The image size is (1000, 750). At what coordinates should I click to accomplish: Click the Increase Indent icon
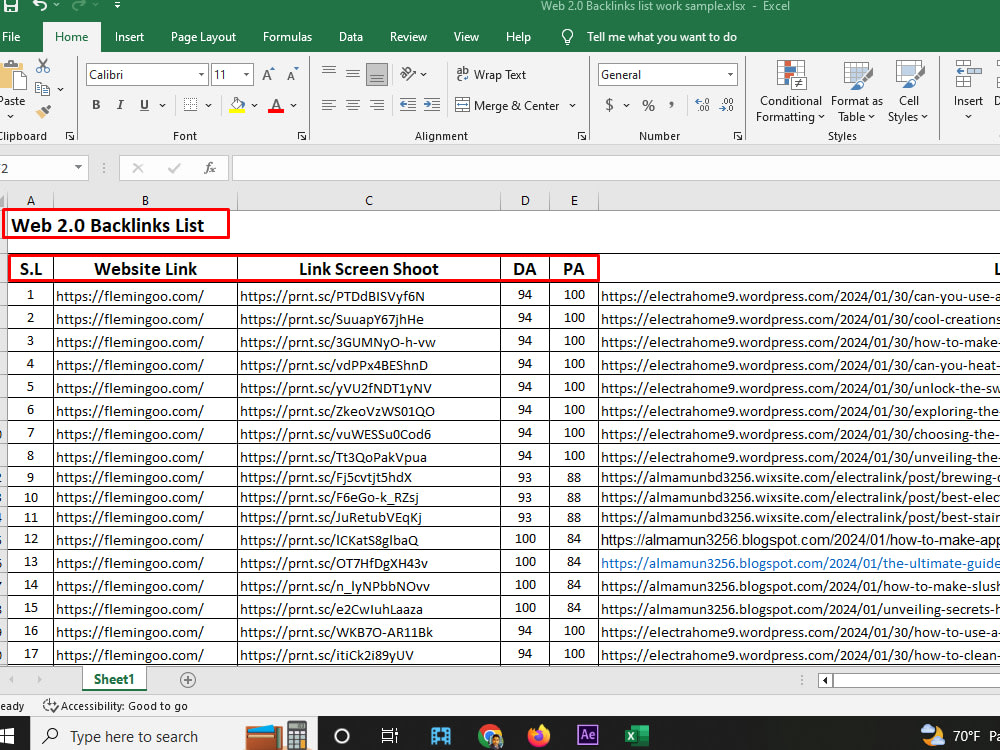pos(432,105)
